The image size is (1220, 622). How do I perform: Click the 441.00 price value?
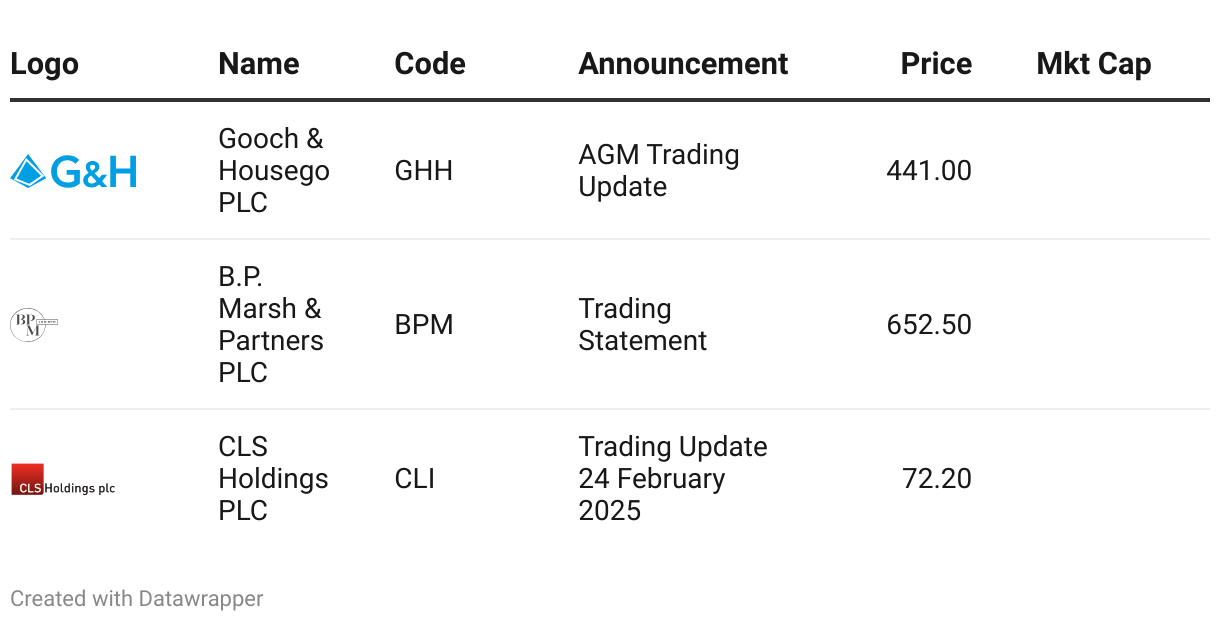[928, 171]
